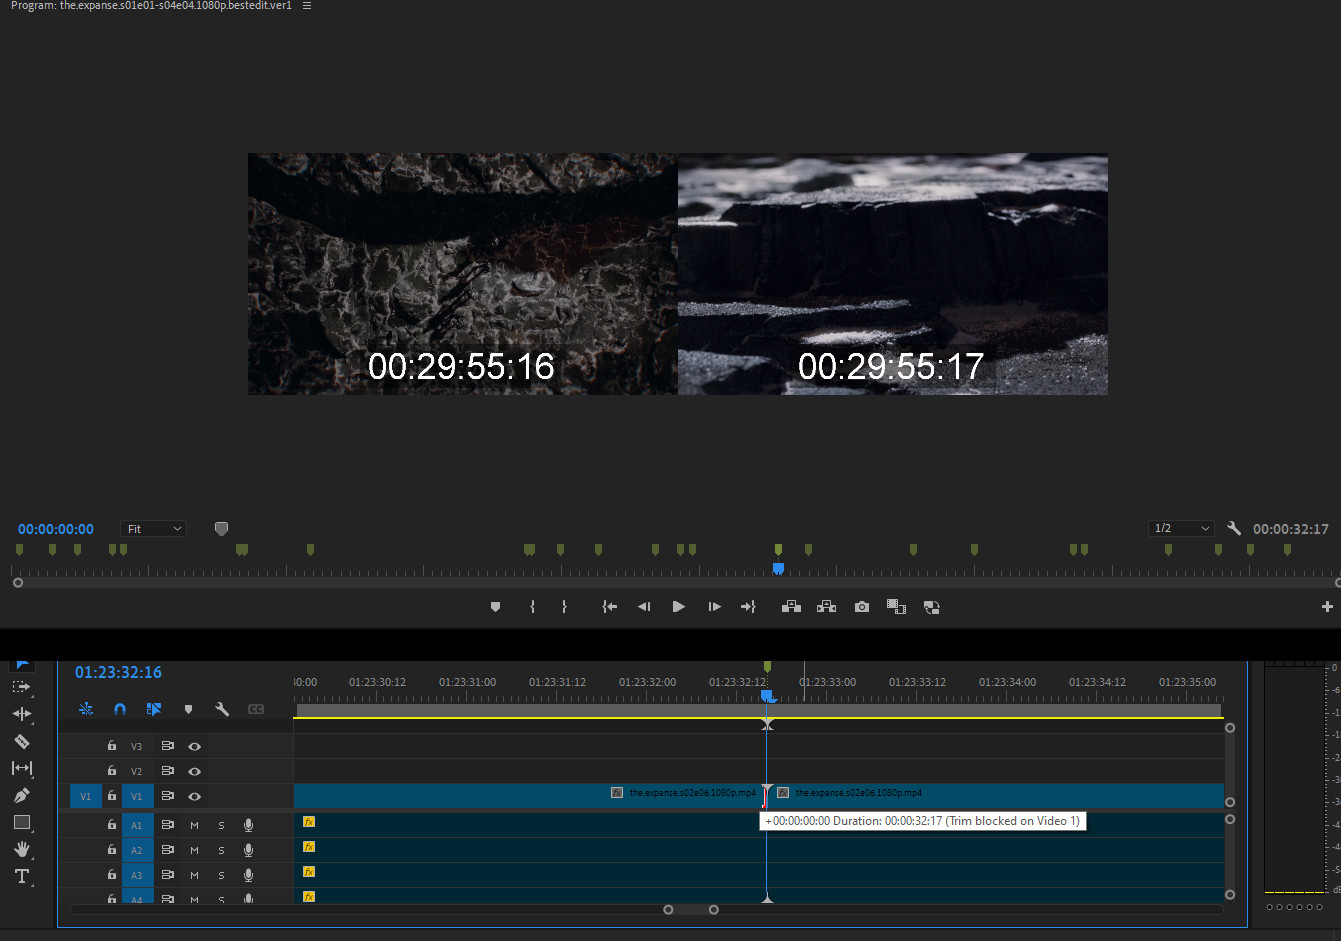
Task: Hide track V3 output with eye icon
Action: pyautogui.click(x=194, y=746)
